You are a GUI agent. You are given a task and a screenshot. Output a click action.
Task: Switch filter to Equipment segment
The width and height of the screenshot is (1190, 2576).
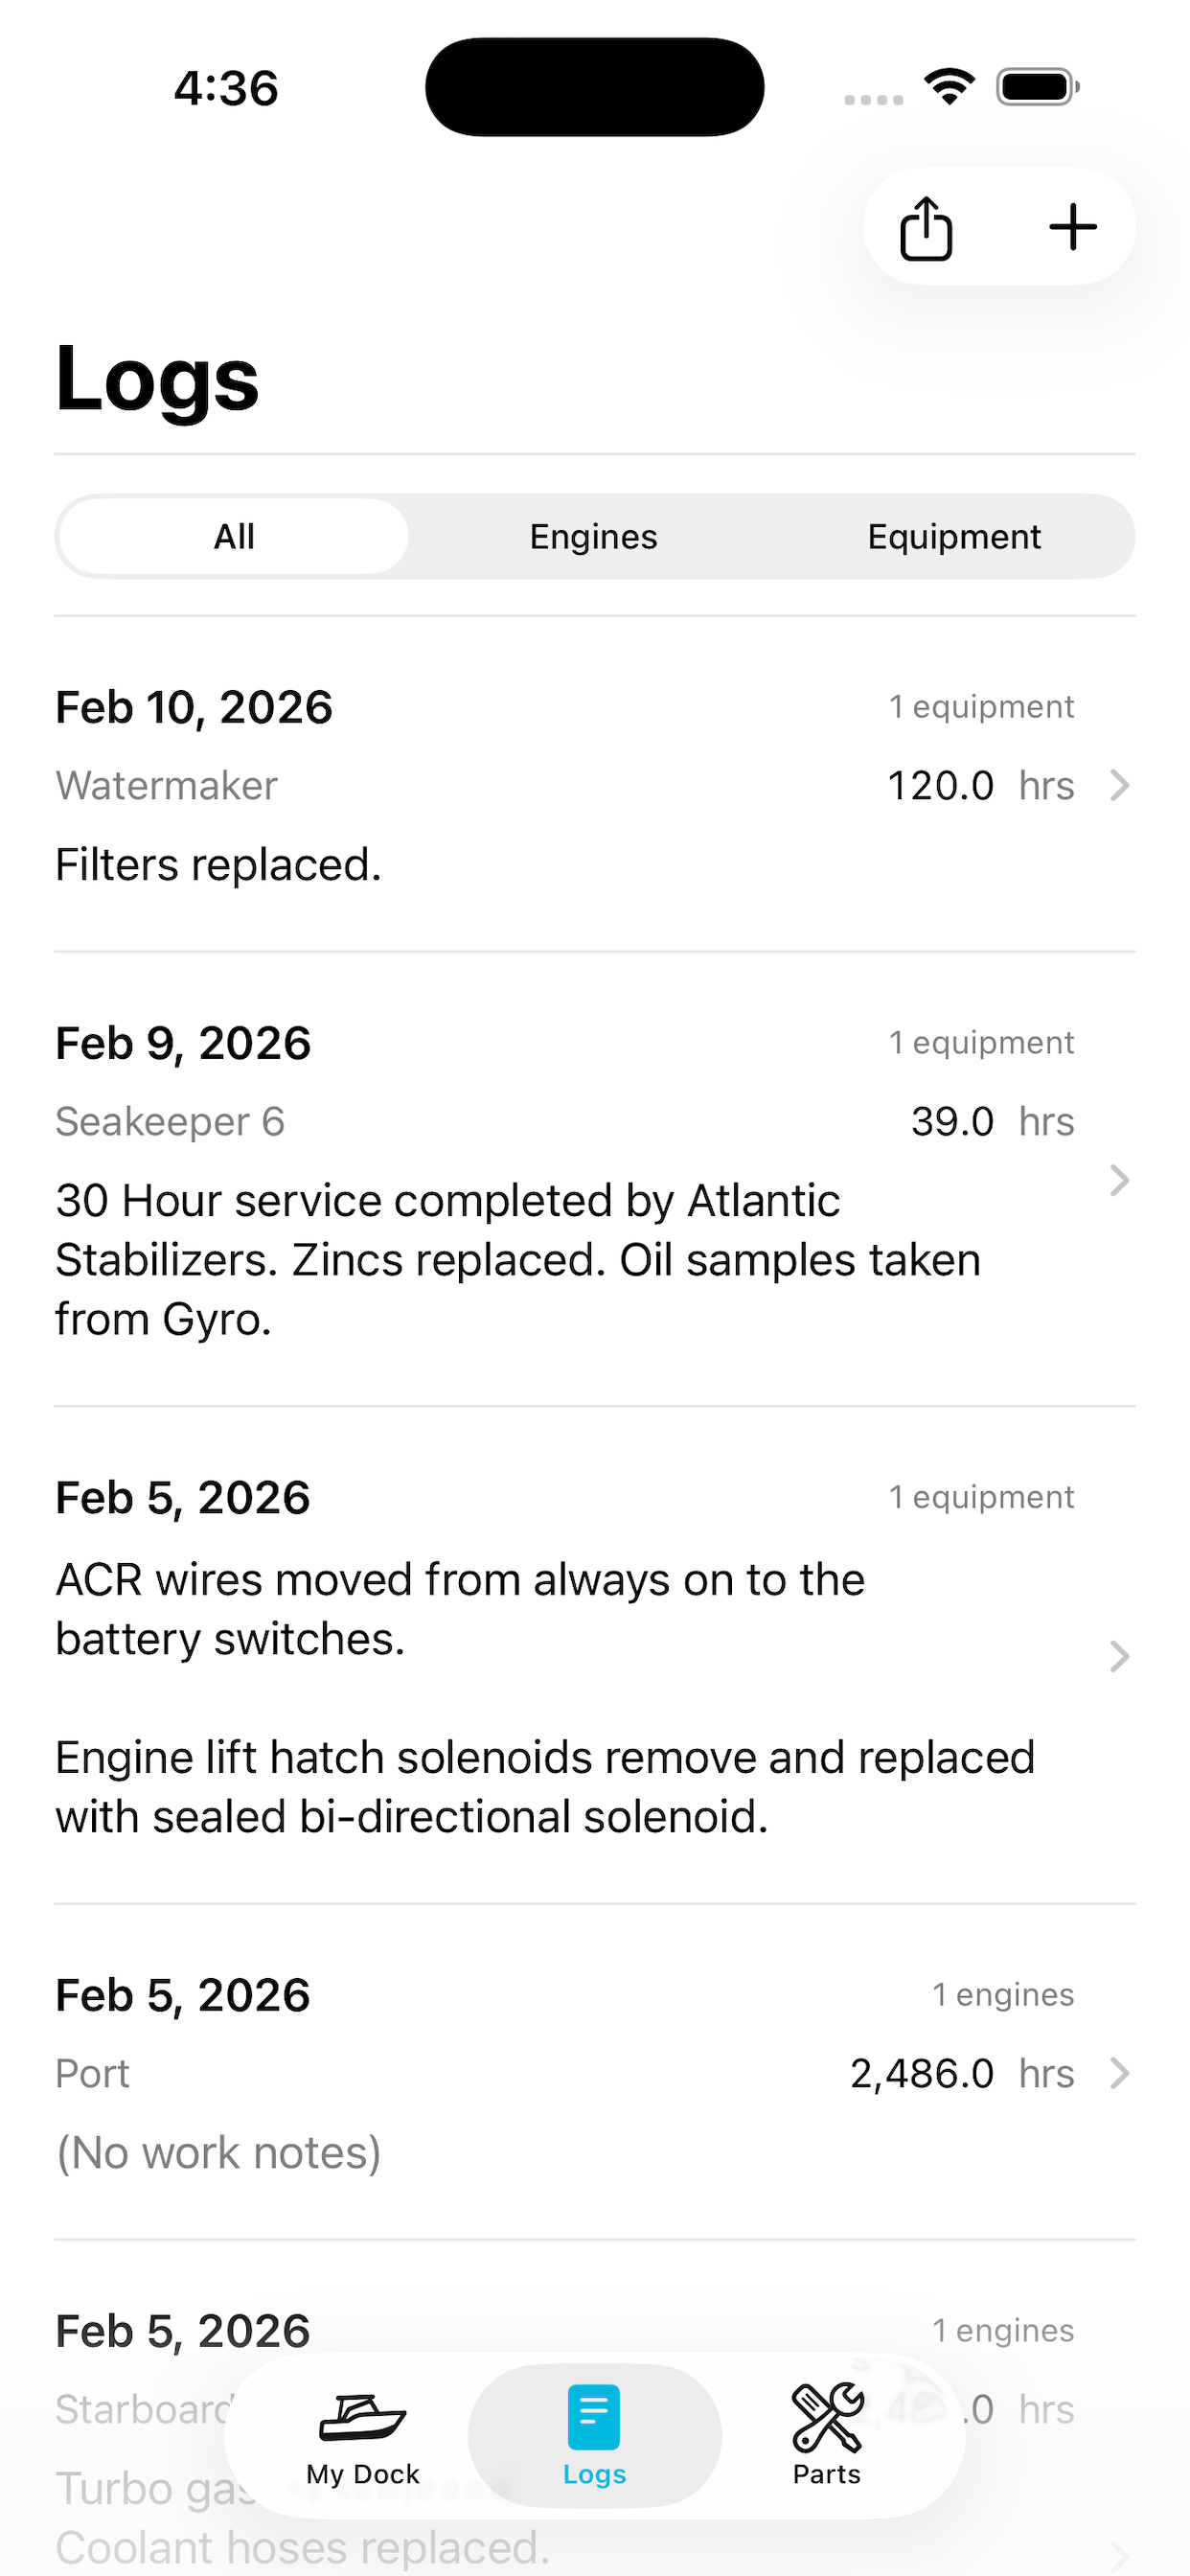point(954,537)
